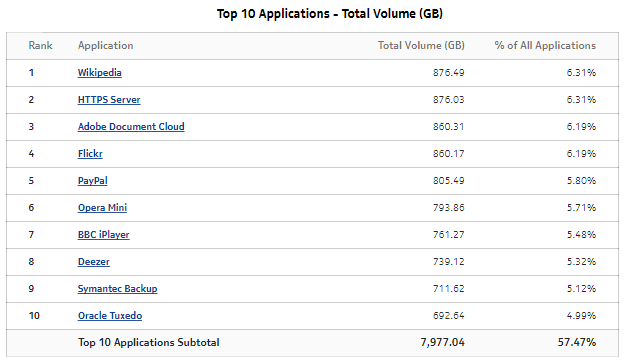Click the 5.71% percentage value

coord(581,208)
